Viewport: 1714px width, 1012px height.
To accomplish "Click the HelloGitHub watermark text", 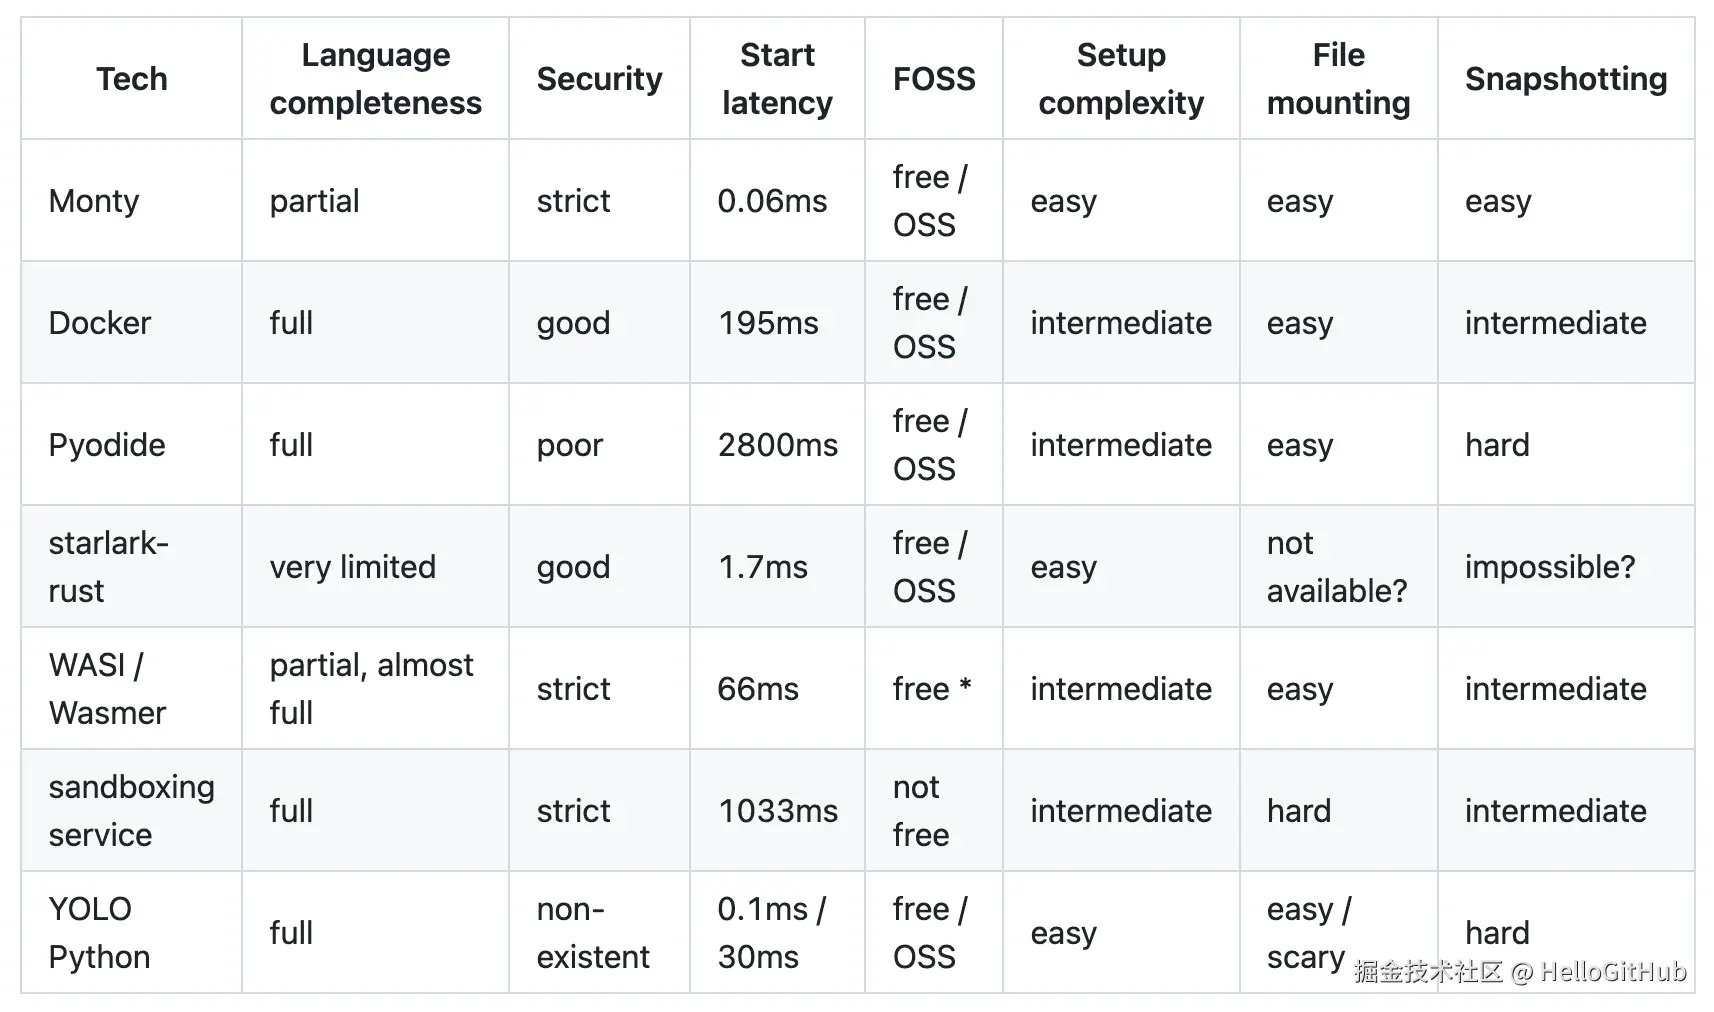I will tap(1612, 971).
